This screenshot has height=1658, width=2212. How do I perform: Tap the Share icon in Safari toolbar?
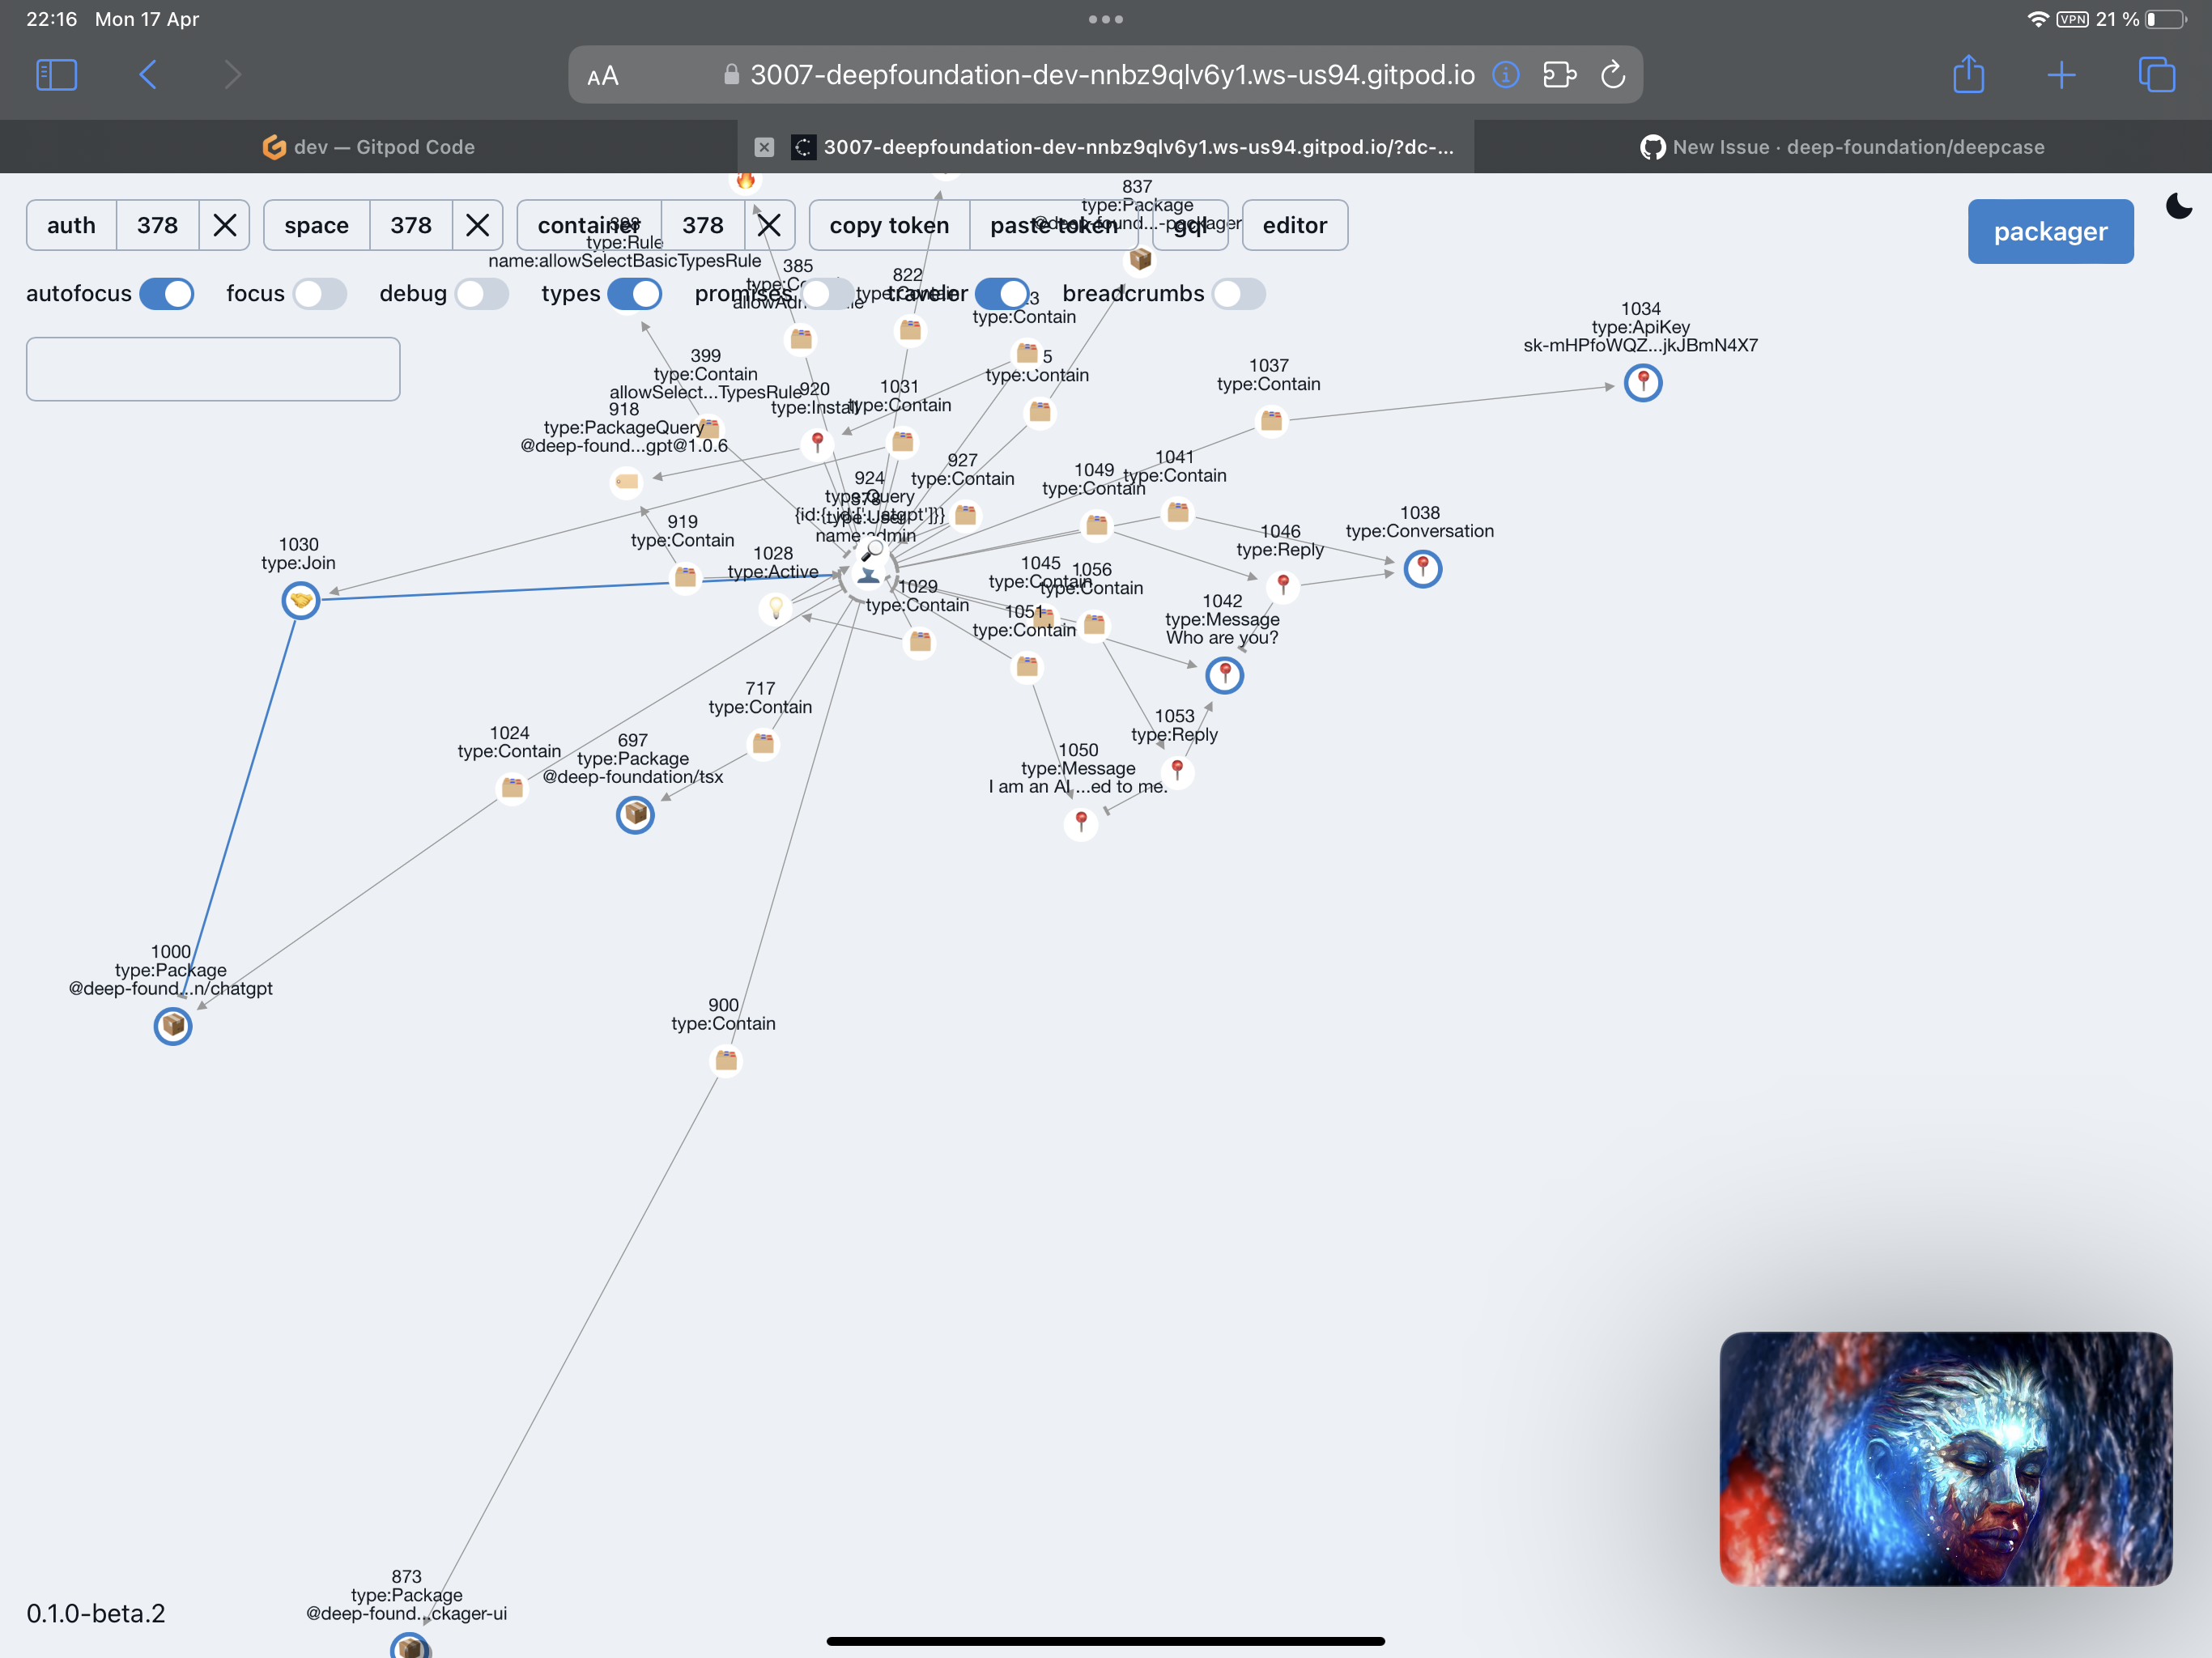(1968, 74)
